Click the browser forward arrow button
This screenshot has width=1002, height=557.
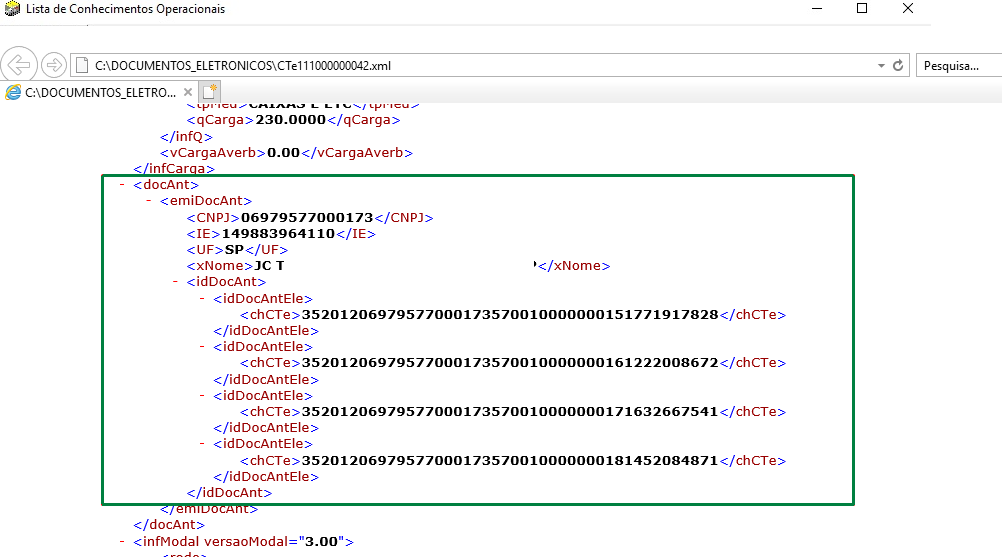[54, 65]
